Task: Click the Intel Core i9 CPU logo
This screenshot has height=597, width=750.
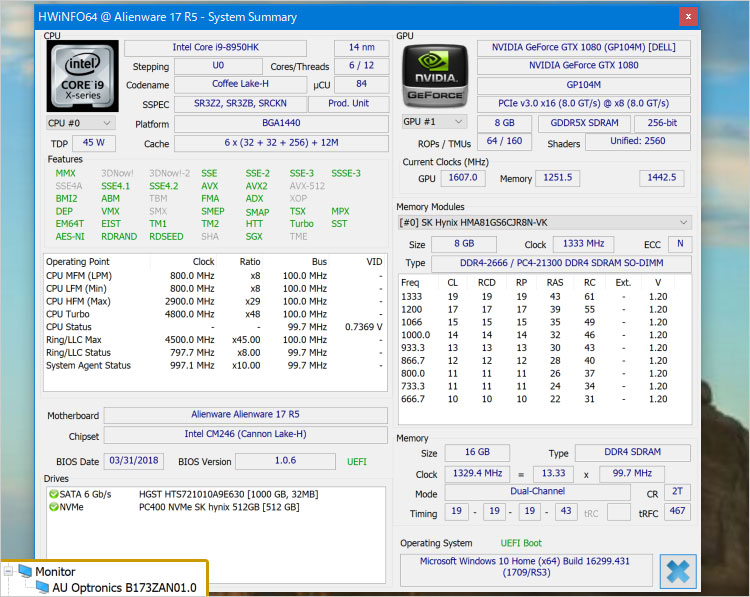Action: coord(82,76)
